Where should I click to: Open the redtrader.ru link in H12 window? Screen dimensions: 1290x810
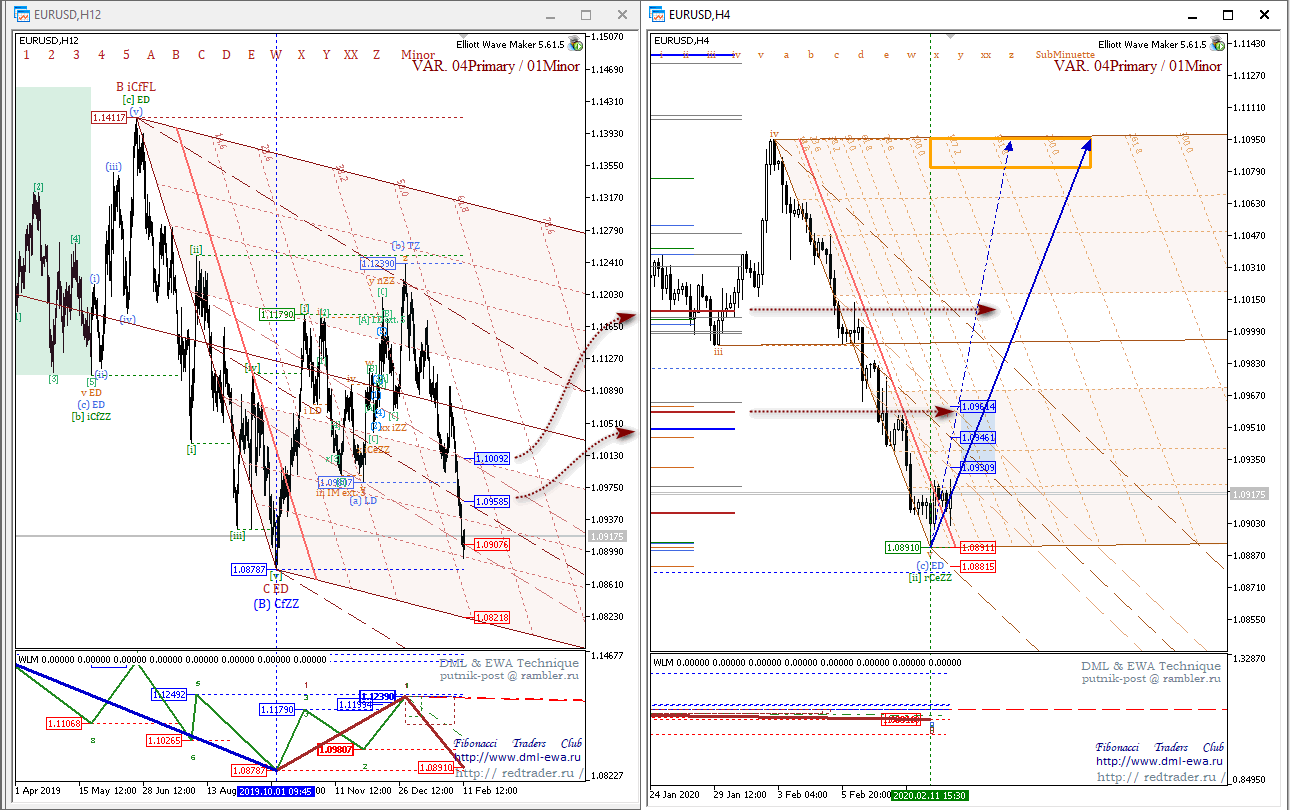(517, 772)
